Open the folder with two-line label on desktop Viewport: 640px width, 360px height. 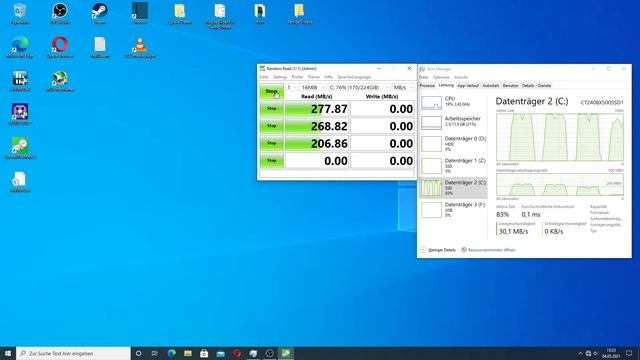click(x=220, y=16)
